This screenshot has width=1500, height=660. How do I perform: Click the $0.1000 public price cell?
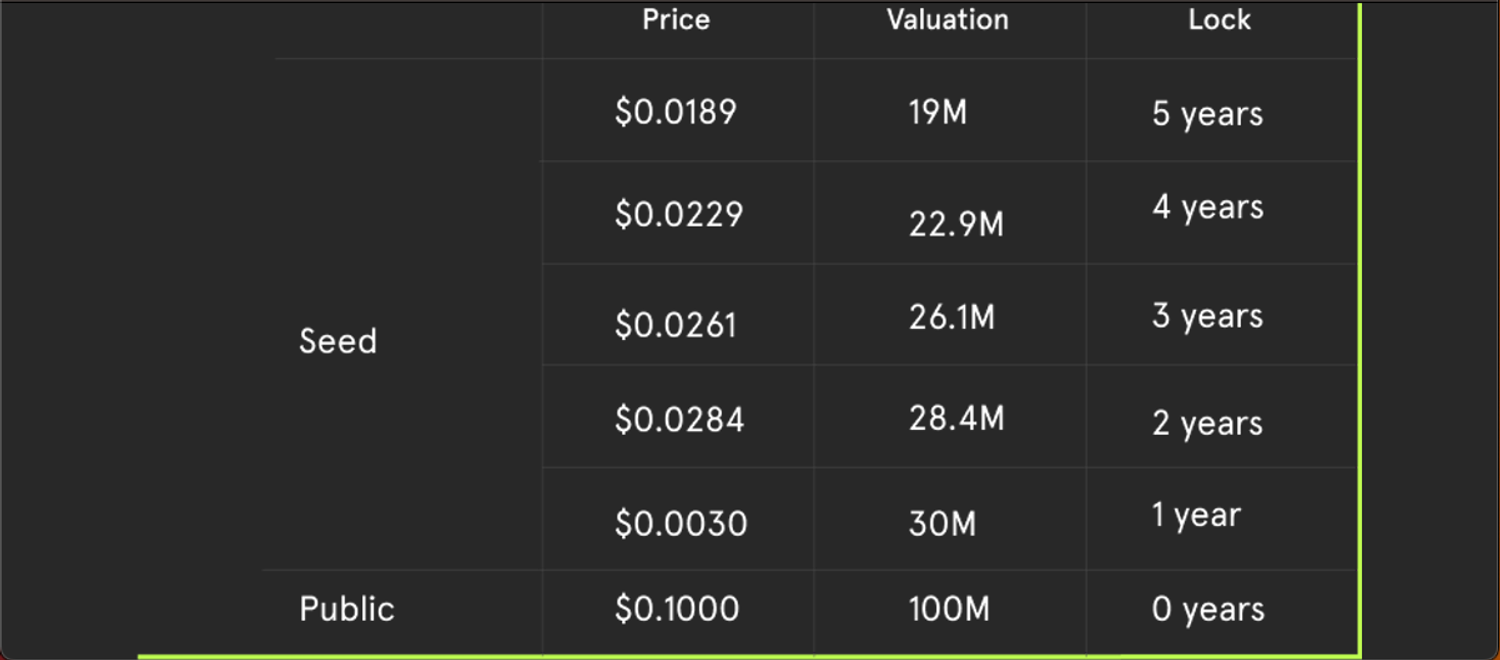tap(677, 609)
